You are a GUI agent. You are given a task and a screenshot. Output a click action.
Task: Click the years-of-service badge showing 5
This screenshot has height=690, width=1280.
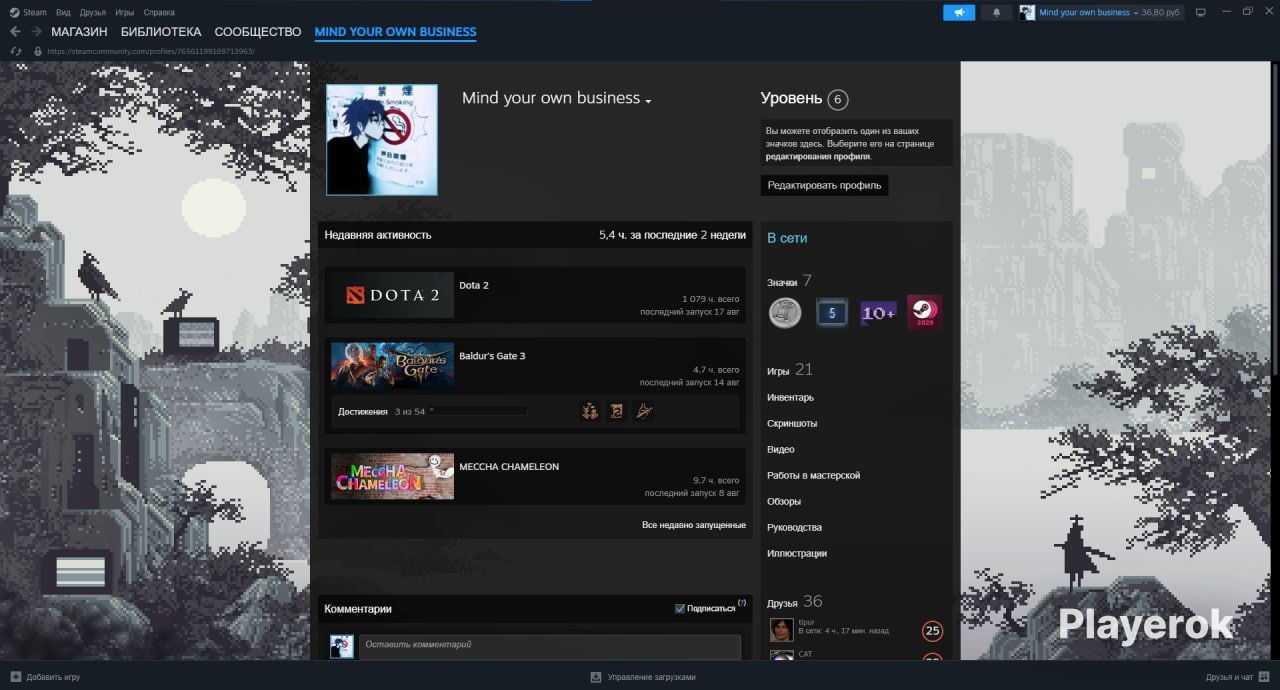pos(832,313)
